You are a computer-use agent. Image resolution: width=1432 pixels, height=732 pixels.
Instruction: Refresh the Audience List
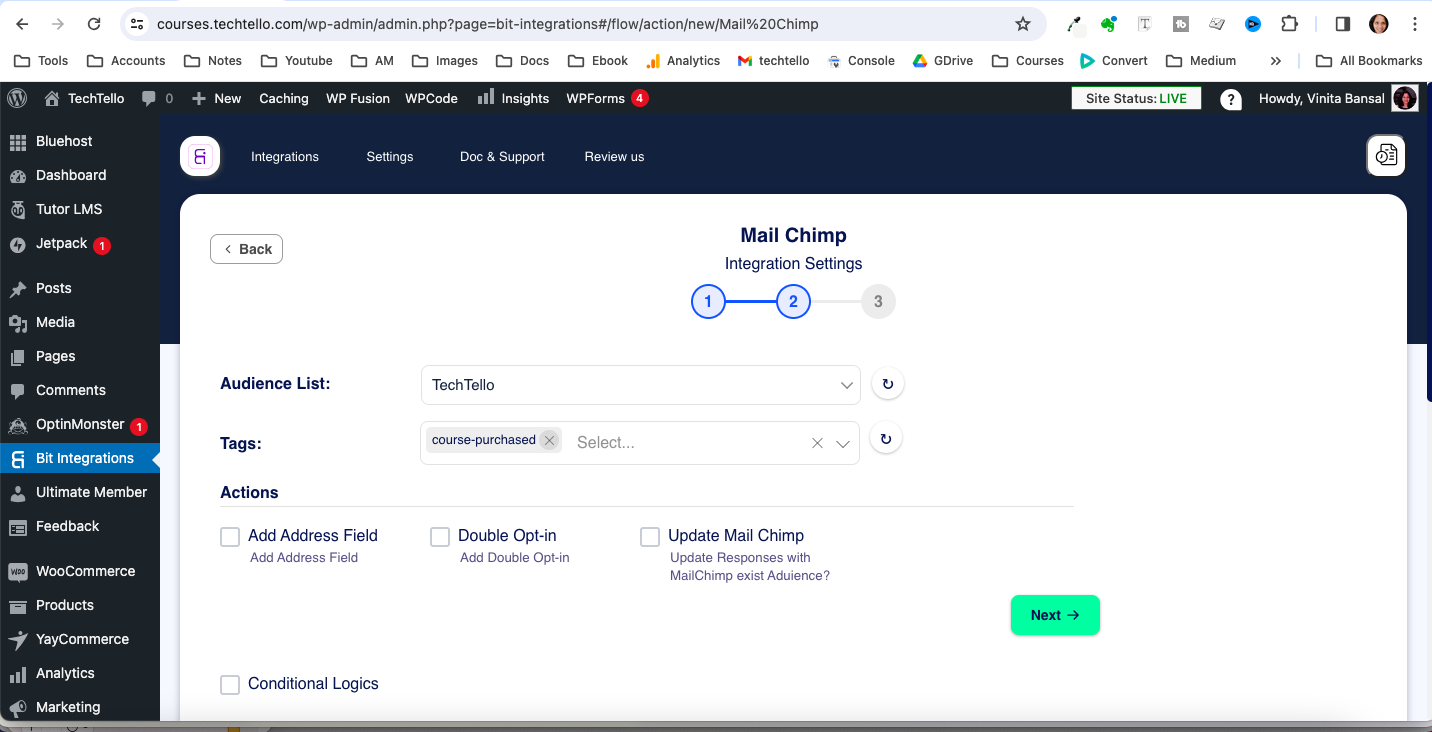(x=887, y=384)
